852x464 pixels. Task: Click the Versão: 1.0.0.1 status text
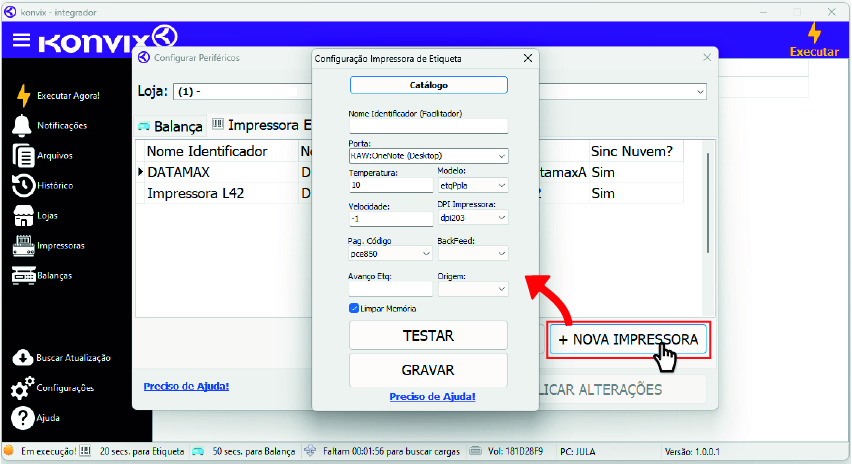click(692, 452)
